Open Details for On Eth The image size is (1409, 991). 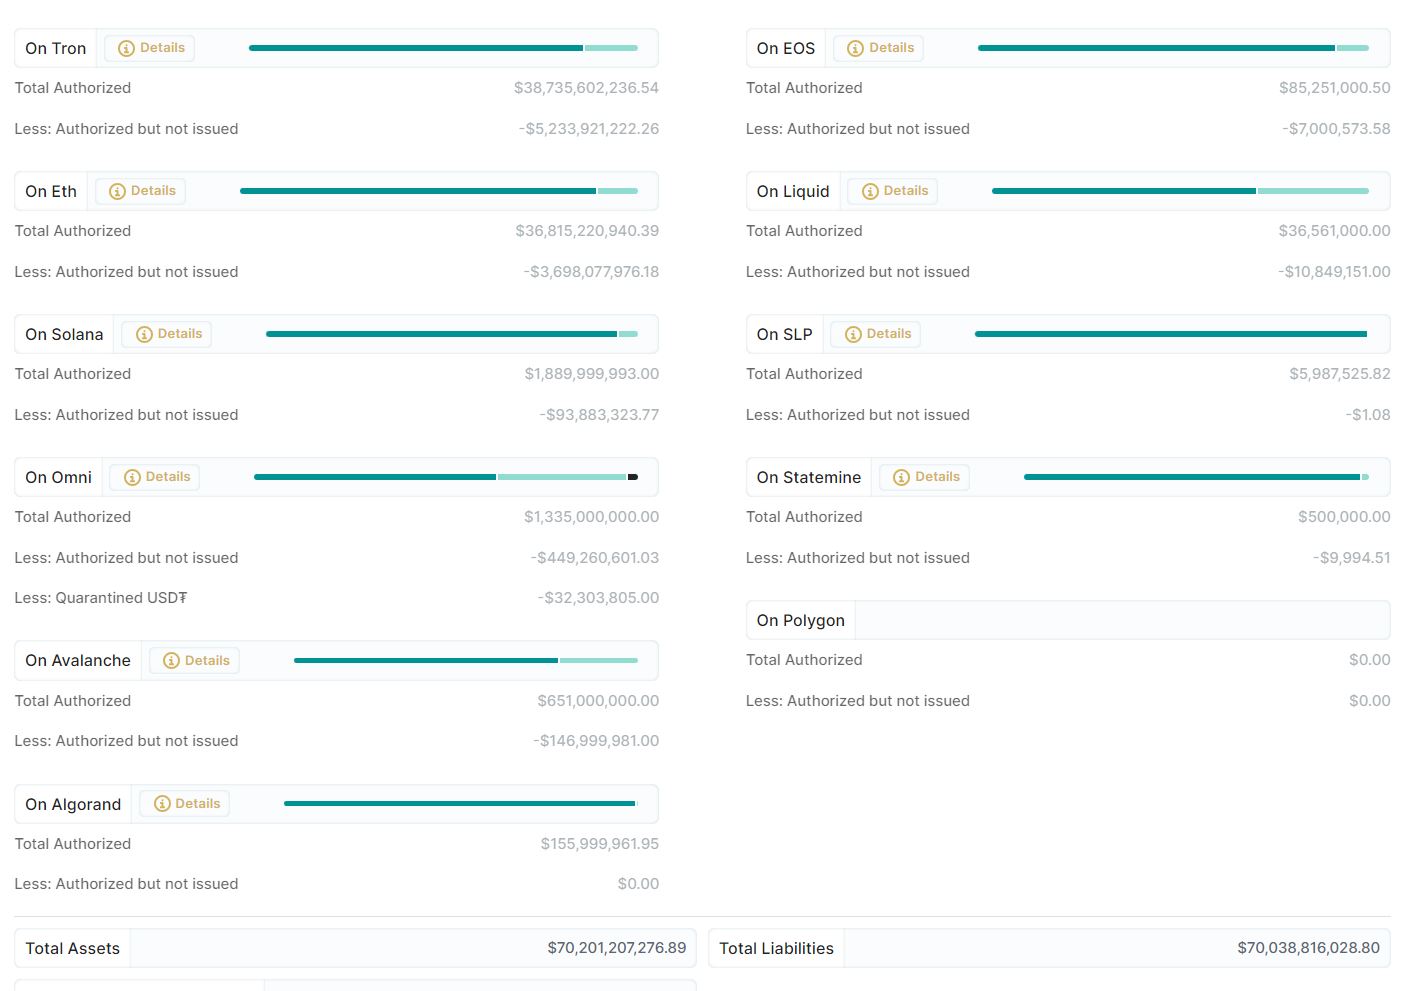[141, 191]
